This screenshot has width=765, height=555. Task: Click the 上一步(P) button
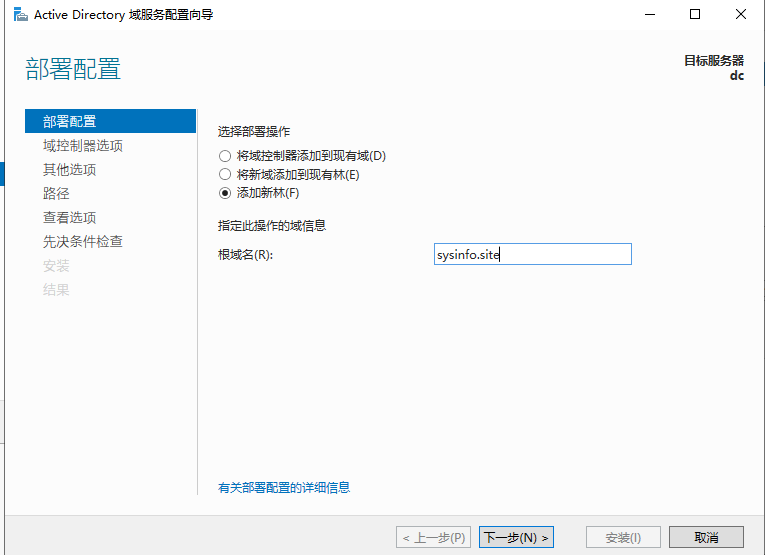point(434,537)
